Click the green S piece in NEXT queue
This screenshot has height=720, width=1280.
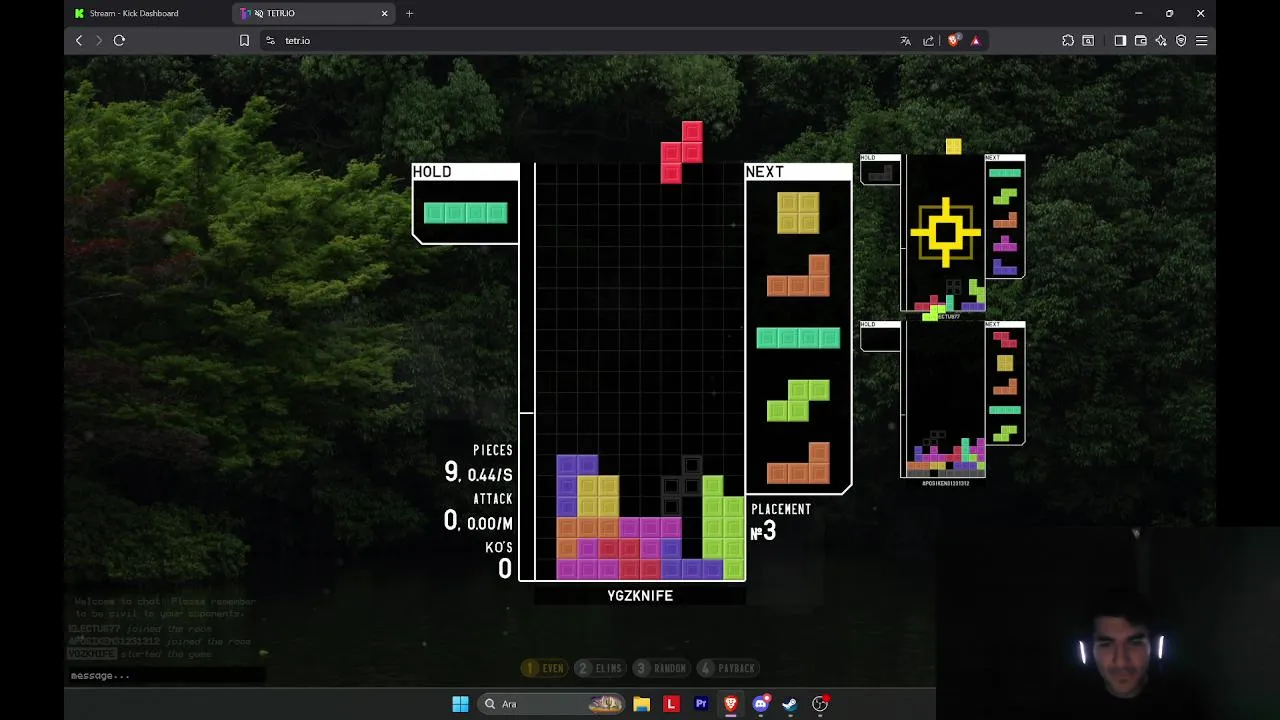(x=798, y=400)
